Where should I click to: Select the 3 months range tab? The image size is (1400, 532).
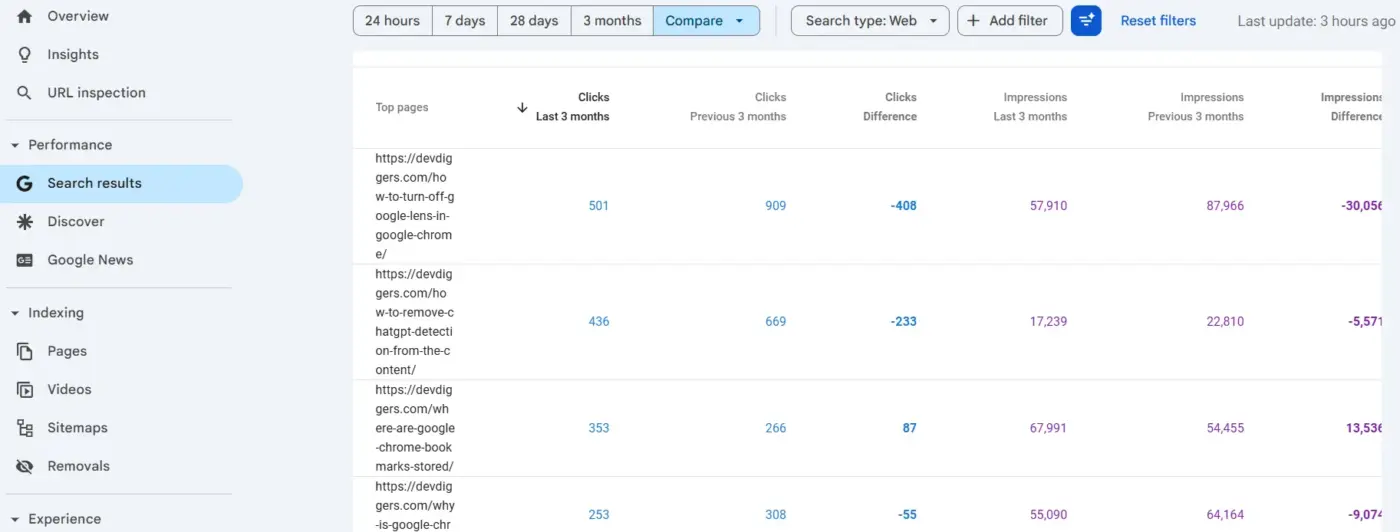point(612,20)
